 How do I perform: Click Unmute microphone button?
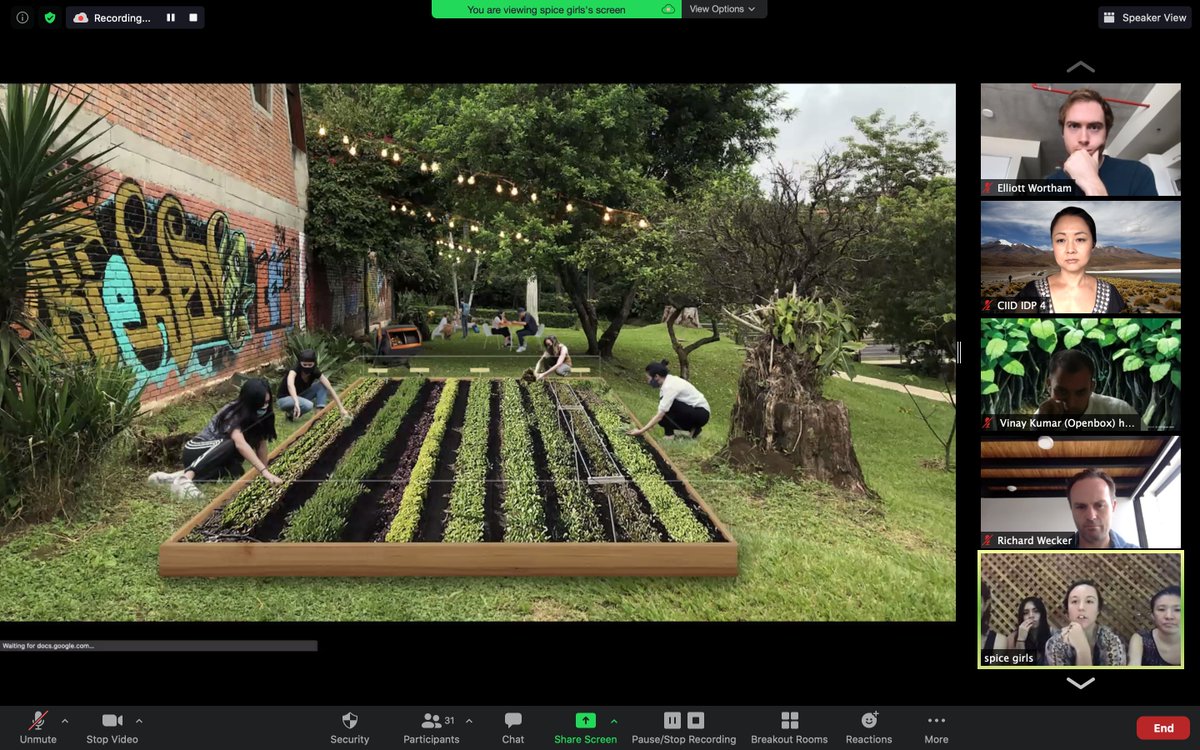click(x=38, y=728)
